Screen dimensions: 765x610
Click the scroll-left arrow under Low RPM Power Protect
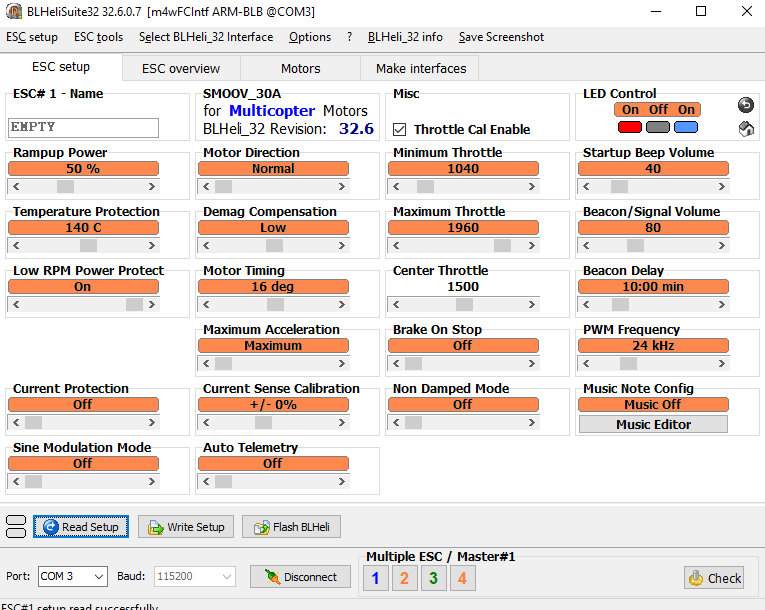pyautogui.click(x=16, y=305)
